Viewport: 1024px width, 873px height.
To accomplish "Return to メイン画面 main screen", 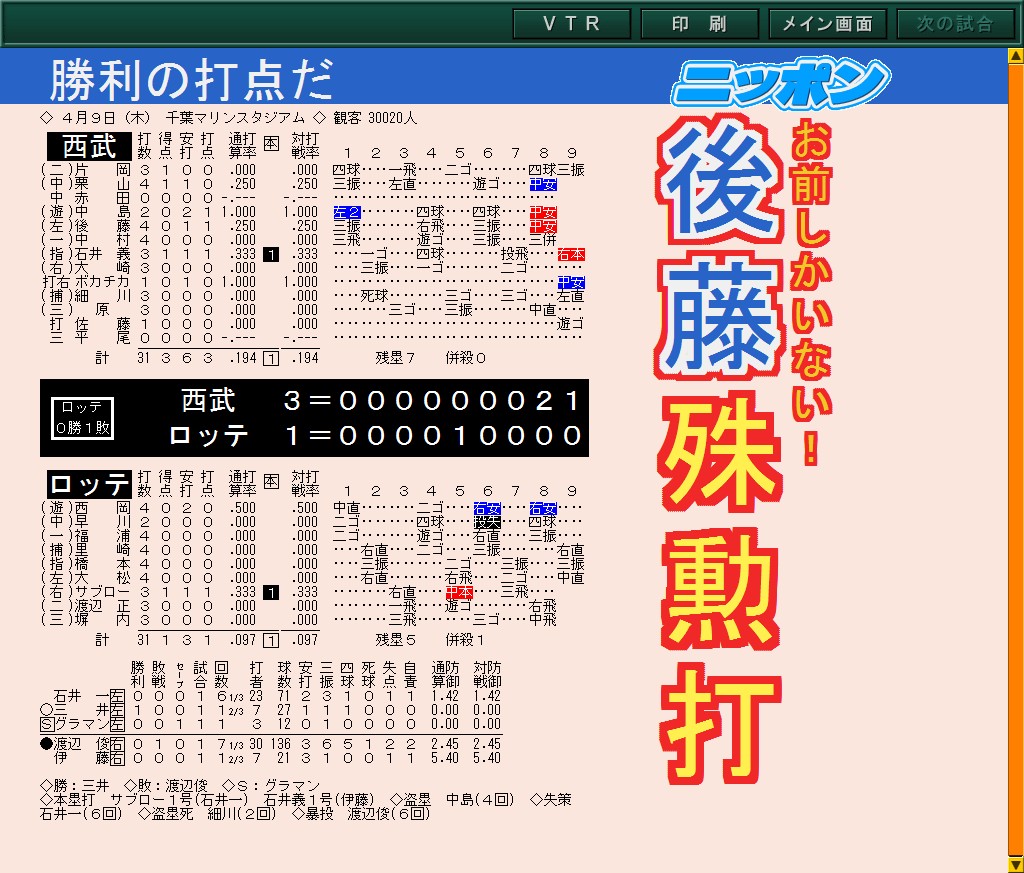I will point(827,24).
